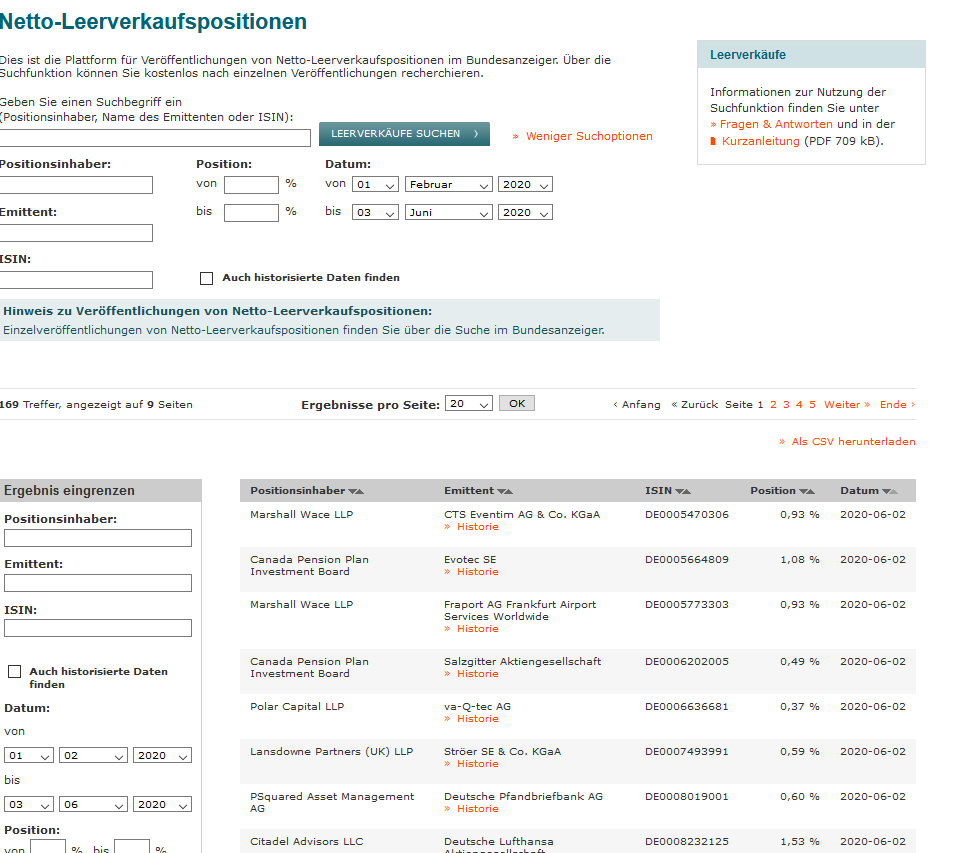Open the 'von' month dropdown showing Februar
Viewport: 959px width, 853px height.
tap(449, 184)
